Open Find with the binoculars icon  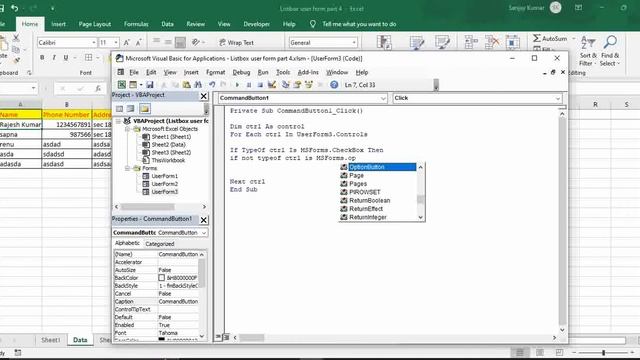point(198,84)
